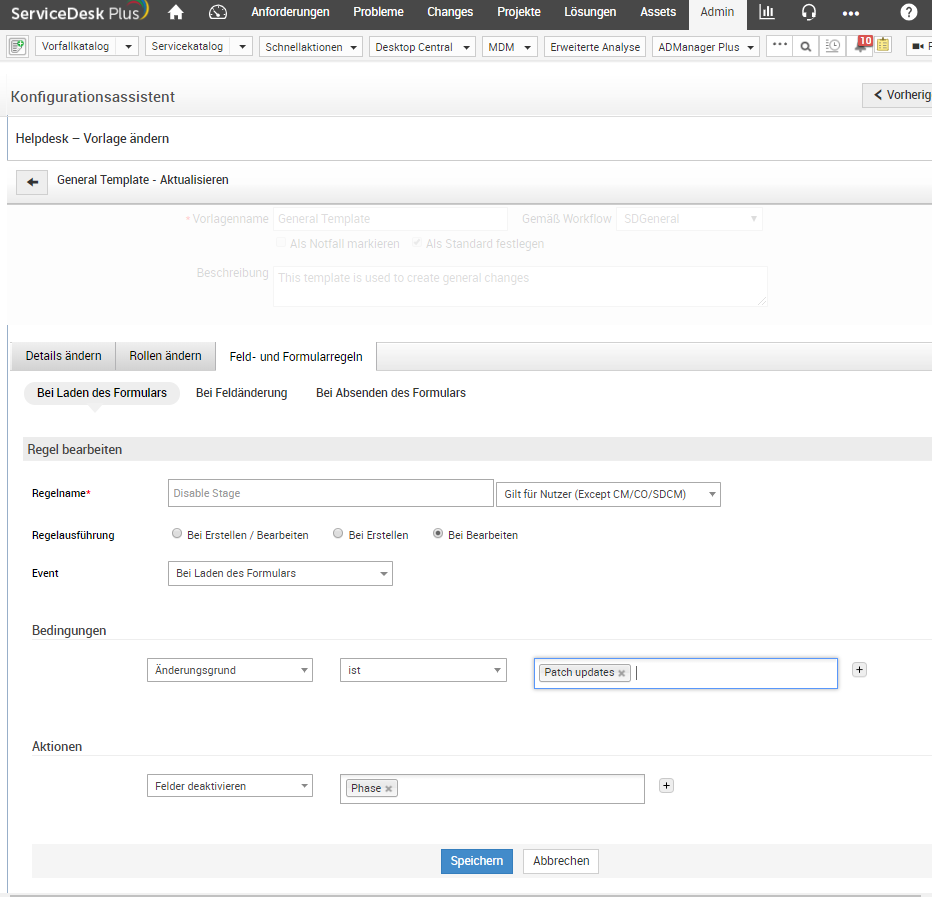Expand the Event dropdown
The width and height of the screenshot is (932, 897).
pos(280,573)
